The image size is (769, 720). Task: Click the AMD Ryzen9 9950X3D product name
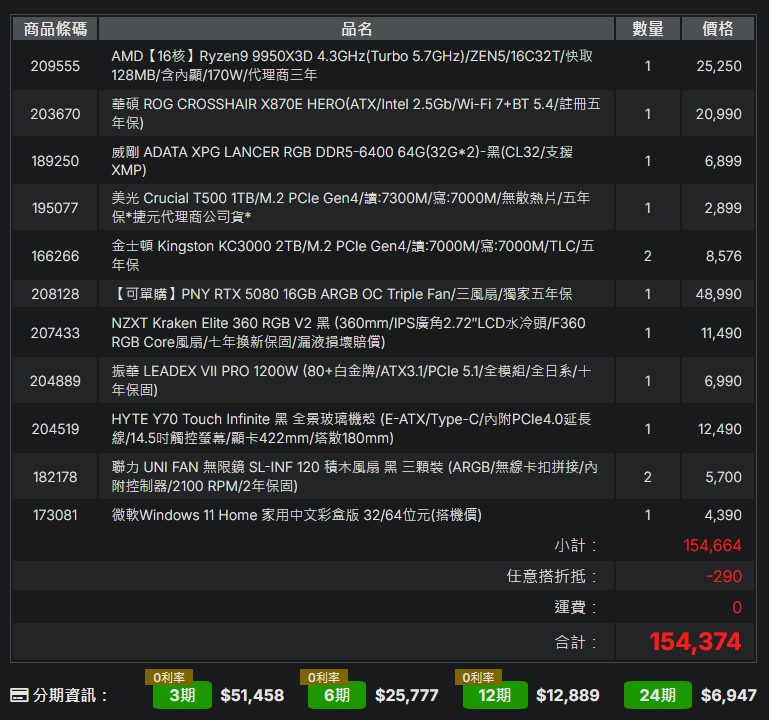coord(352,66)
